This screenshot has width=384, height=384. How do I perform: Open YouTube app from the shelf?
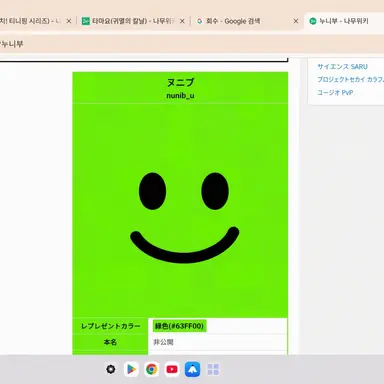coord(172,369)
